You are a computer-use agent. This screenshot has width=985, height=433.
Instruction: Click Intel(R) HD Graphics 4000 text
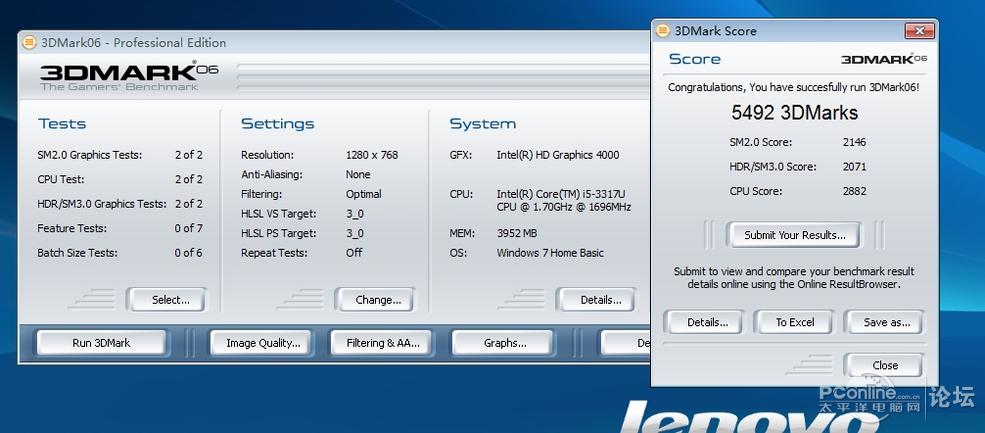(x=558, y=155)
